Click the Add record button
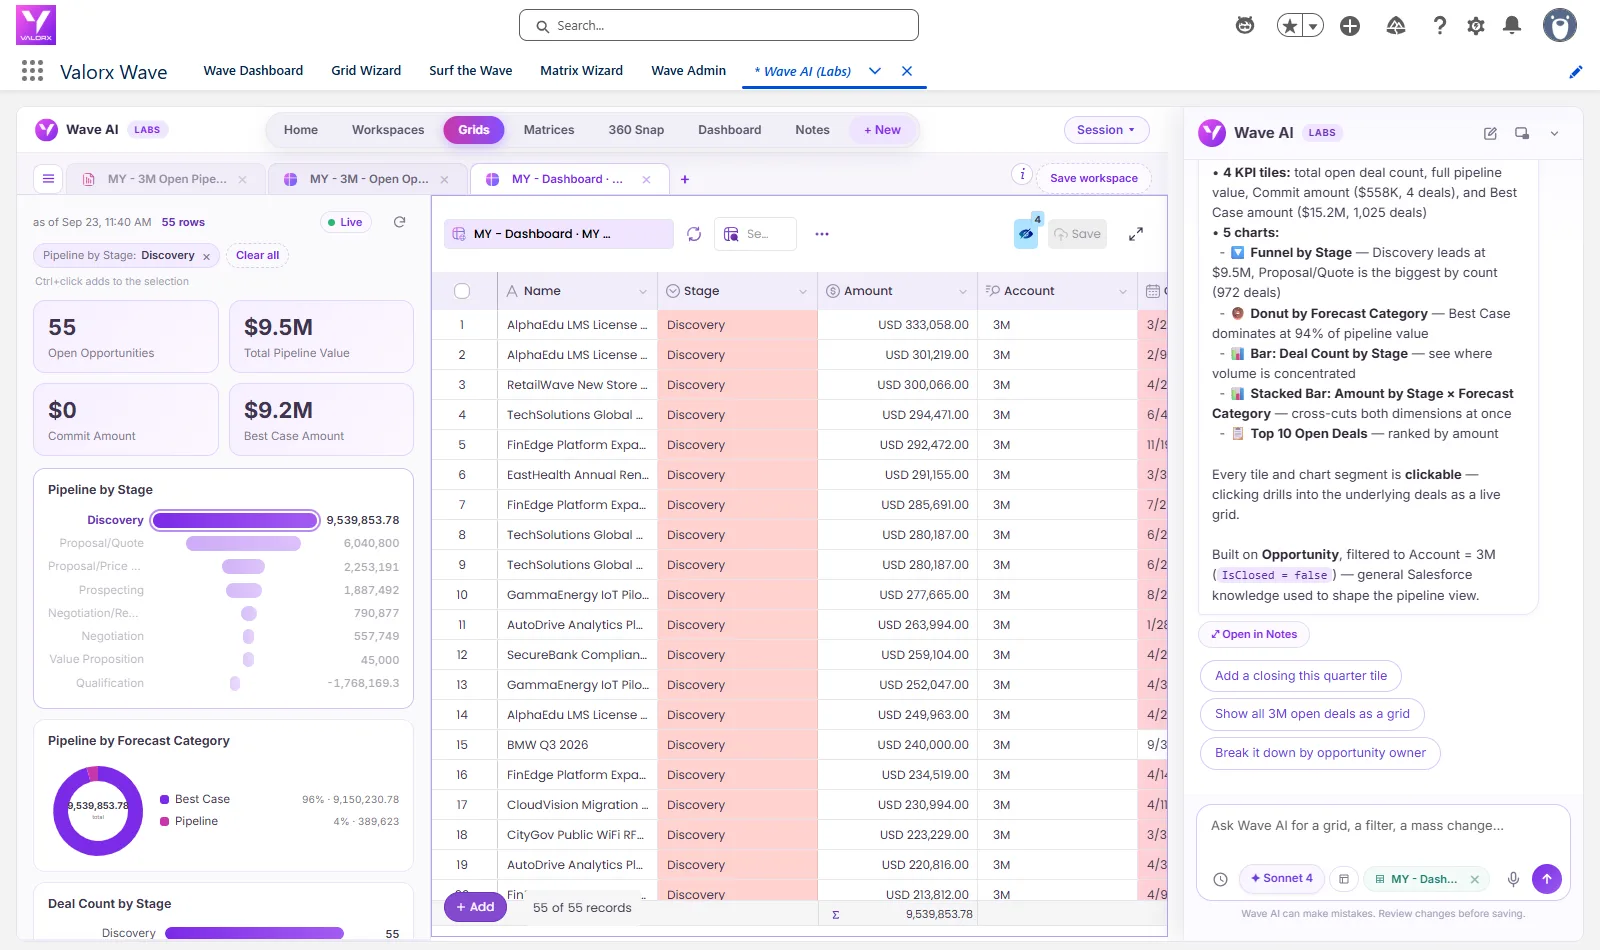1600x950 pixels. (475, 907)
